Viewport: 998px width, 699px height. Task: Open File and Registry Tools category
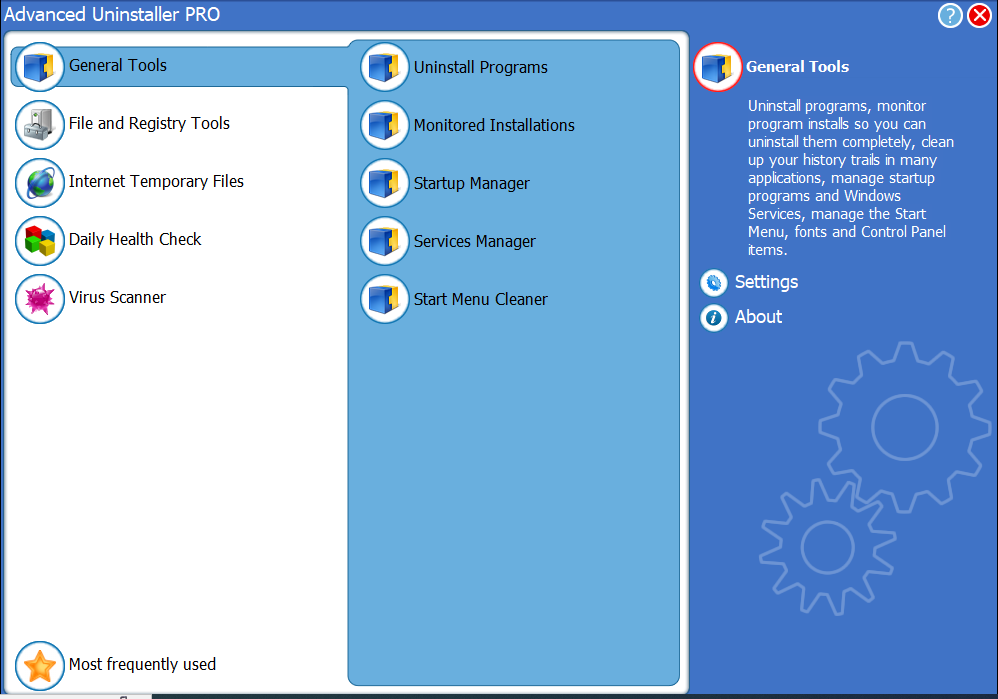tap(149, 124)
